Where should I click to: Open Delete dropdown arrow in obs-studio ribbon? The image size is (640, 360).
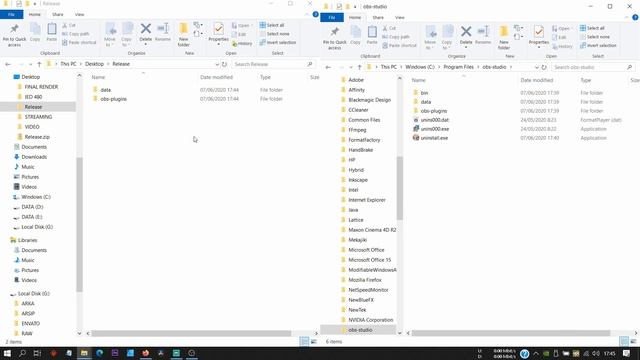466,47
